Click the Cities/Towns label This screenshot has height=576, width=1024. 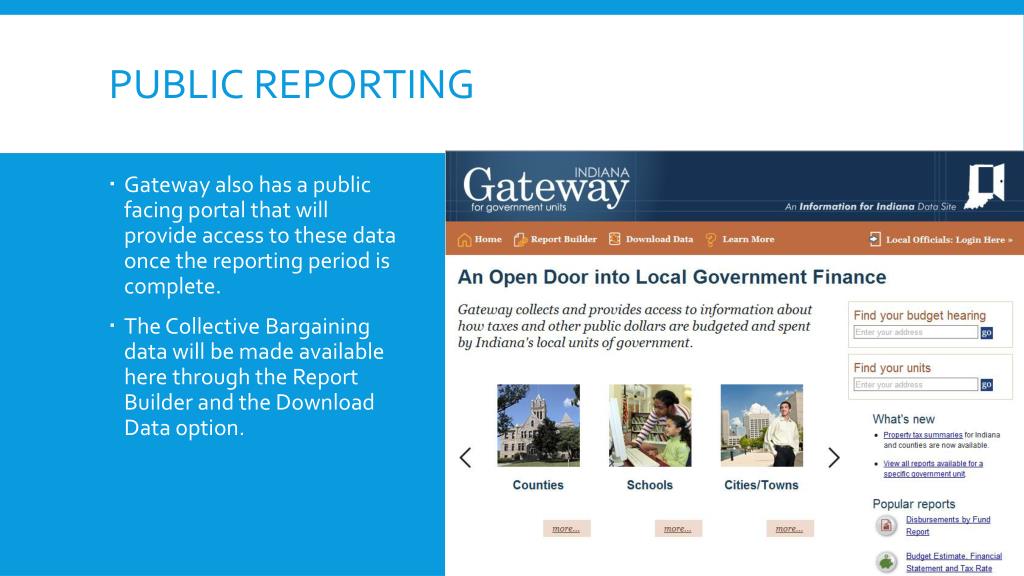click(761, 485)
